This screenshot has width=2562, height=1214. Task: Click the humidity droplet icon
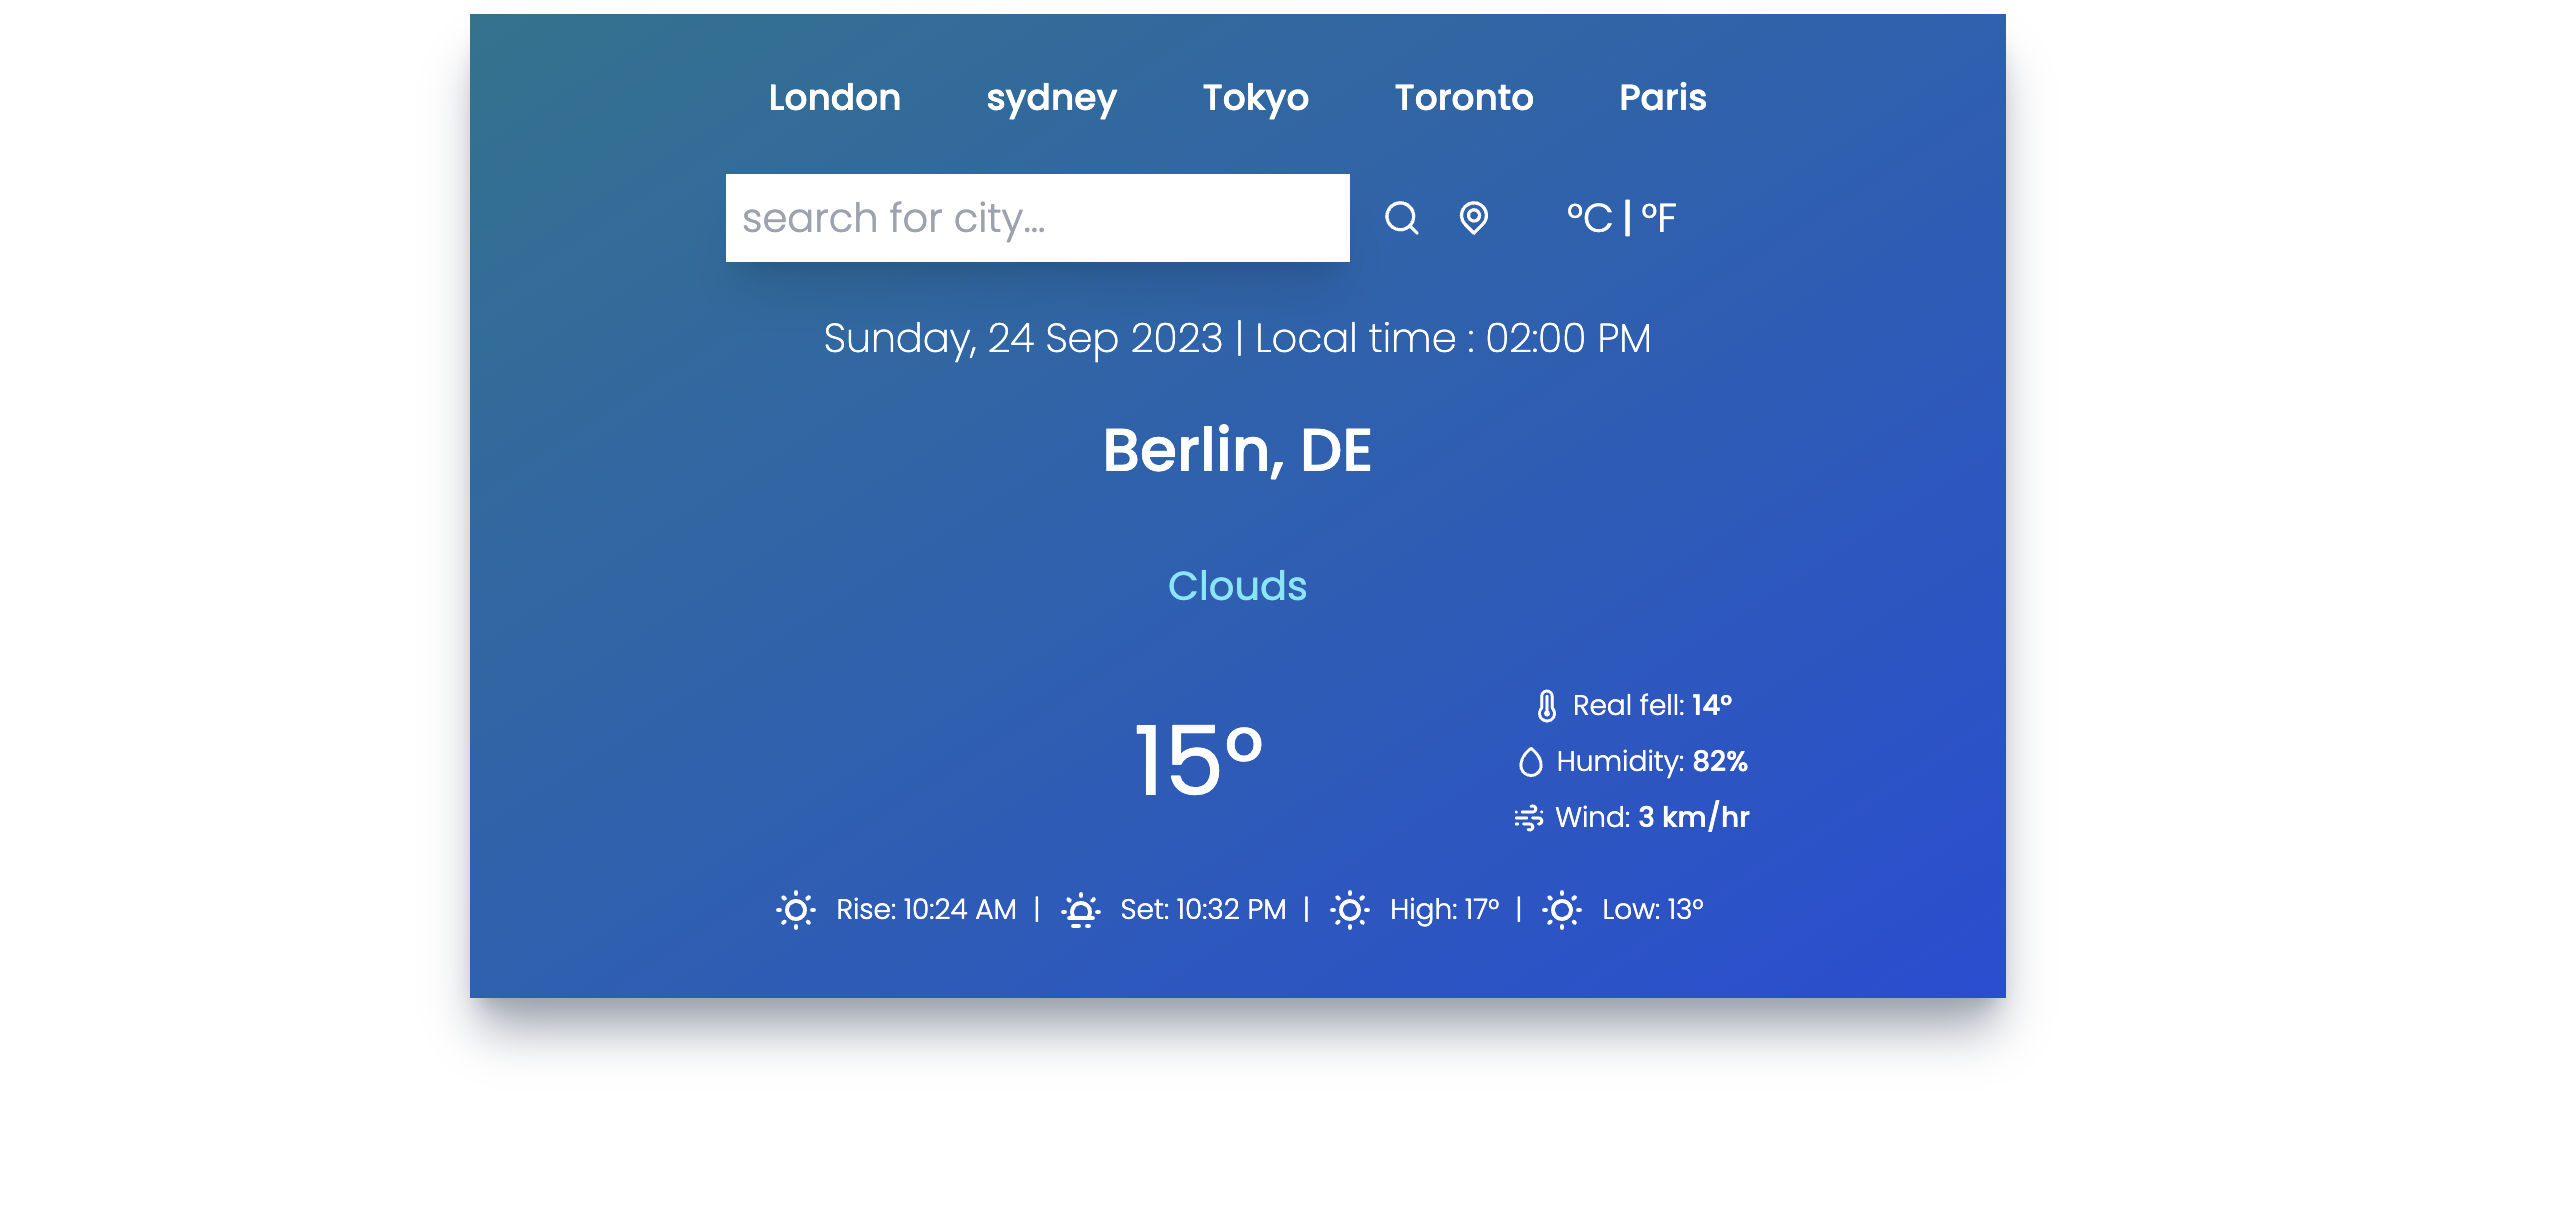point(1530,762)
